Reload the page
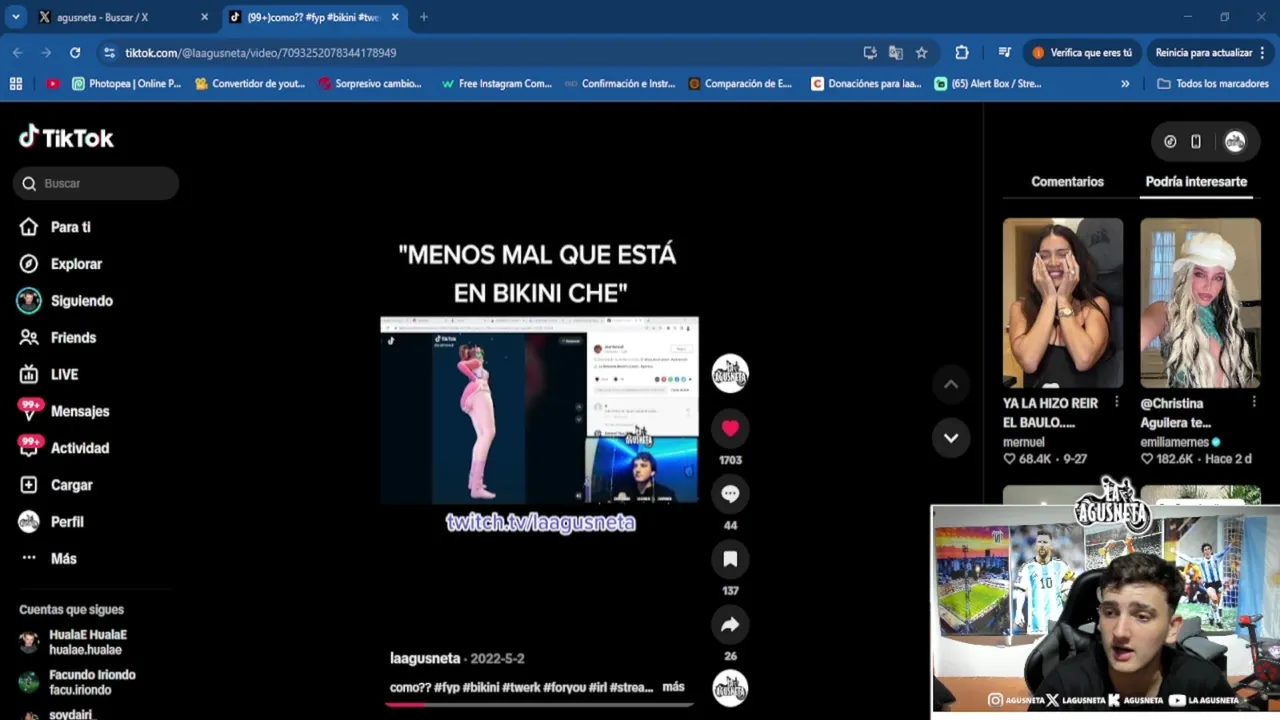1280x720 pixels. click(75, 52)
